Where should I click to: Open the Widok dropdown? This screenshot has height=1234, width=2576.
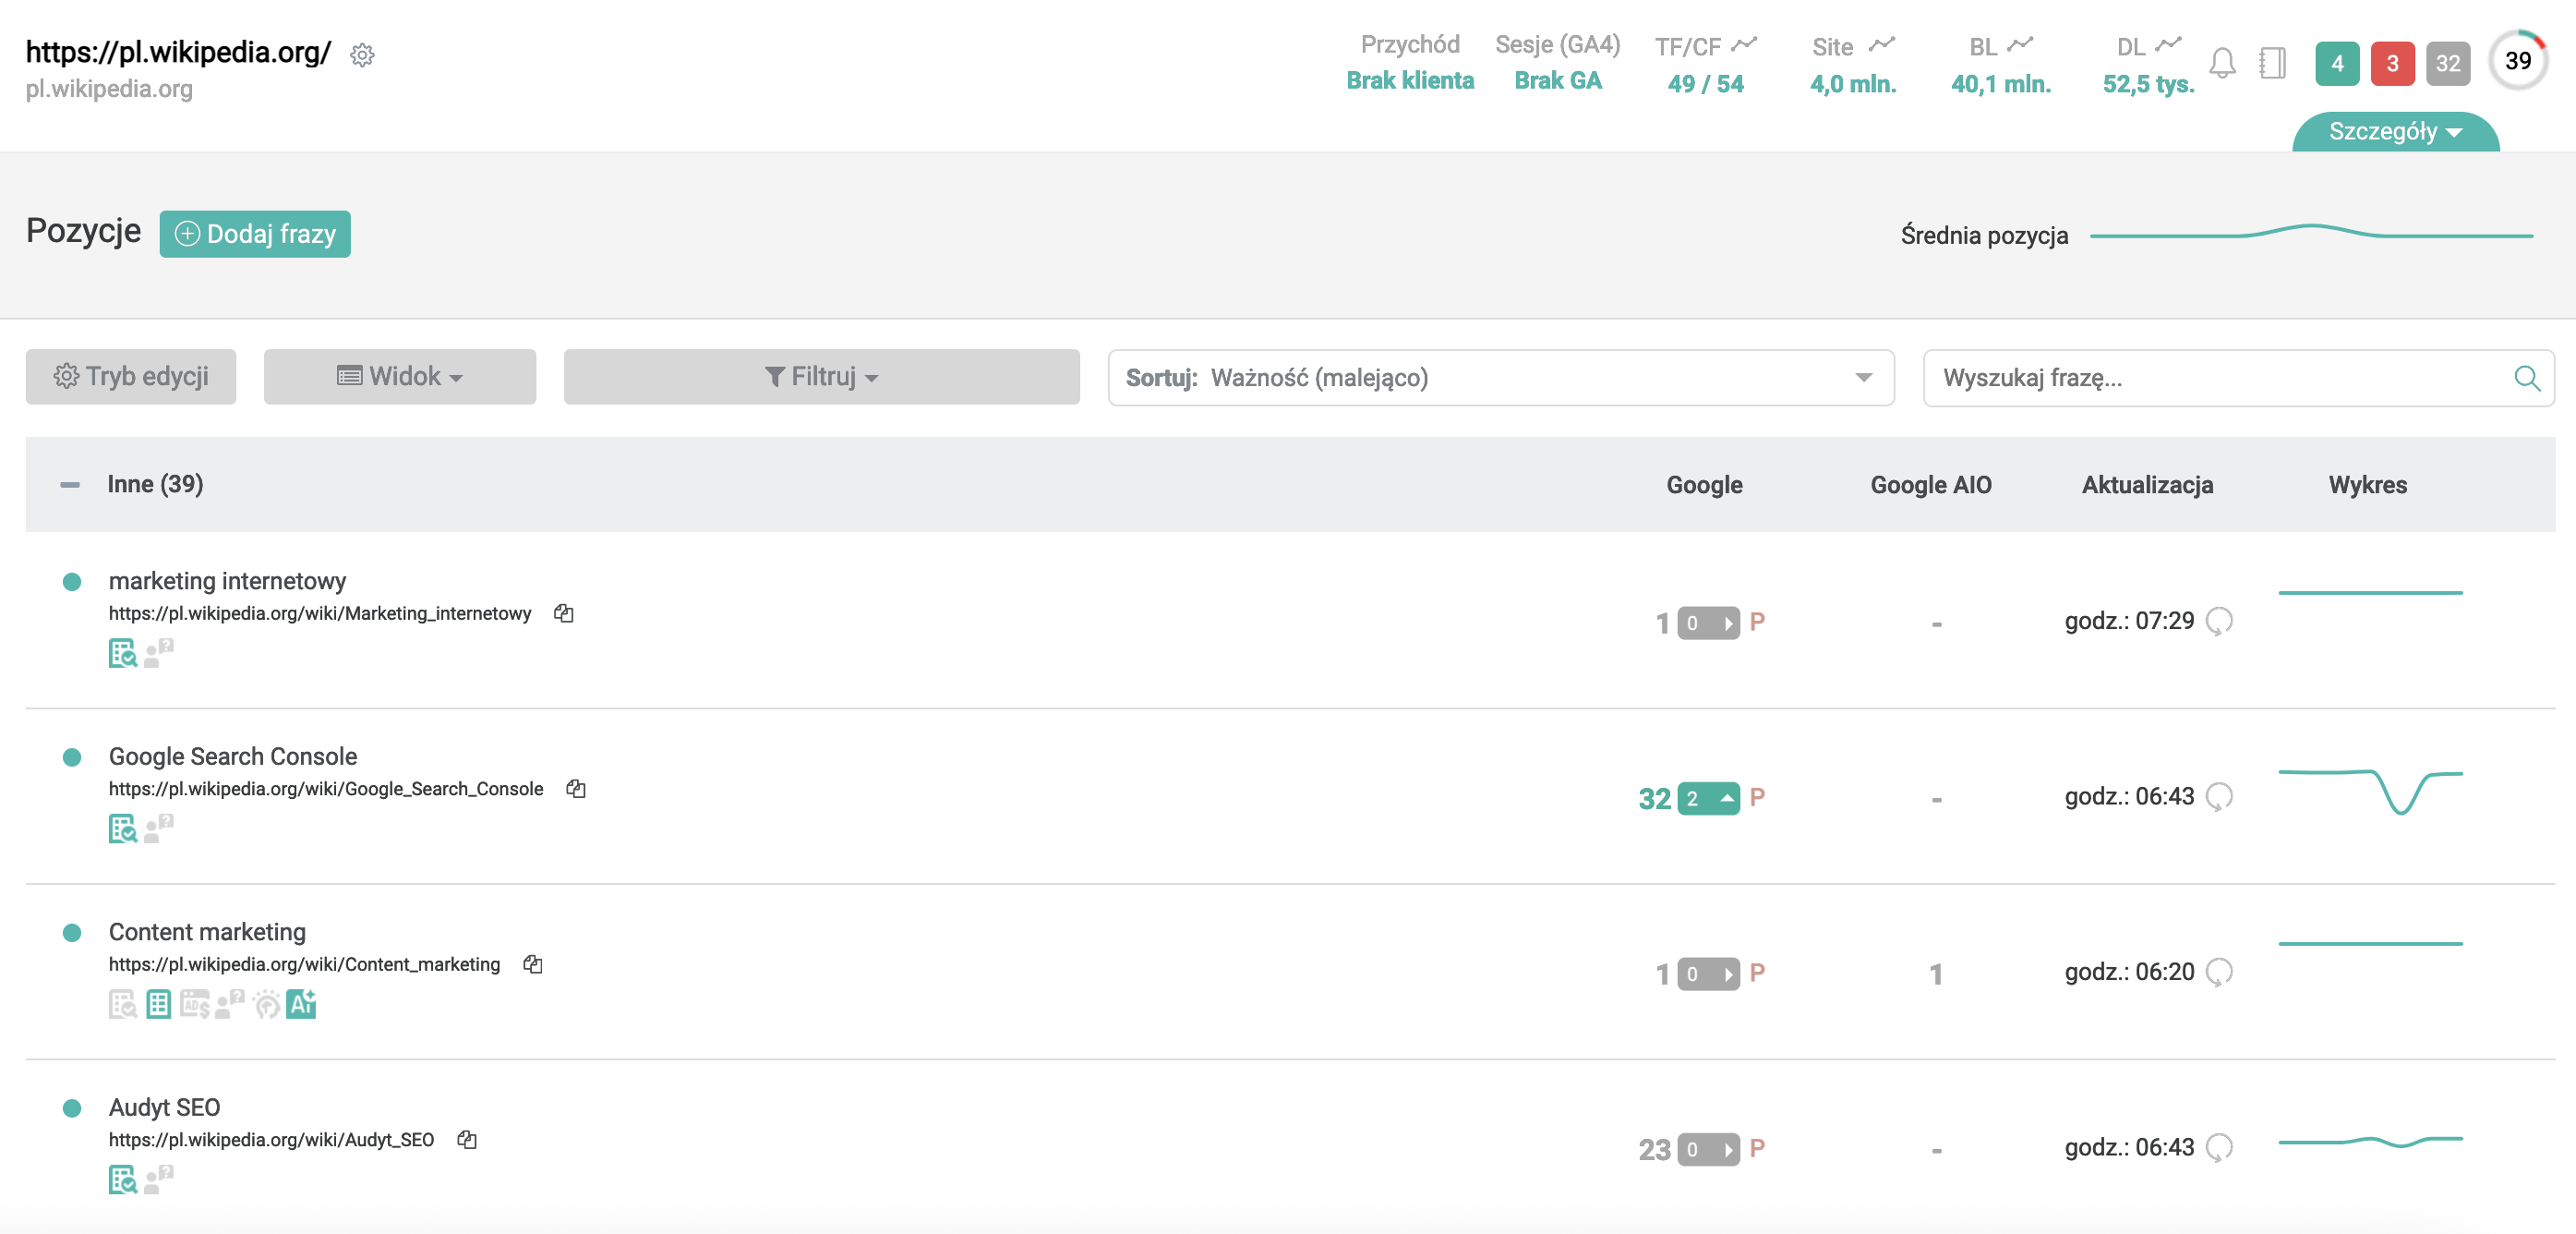pyautogui.click(x=400, y=377)
